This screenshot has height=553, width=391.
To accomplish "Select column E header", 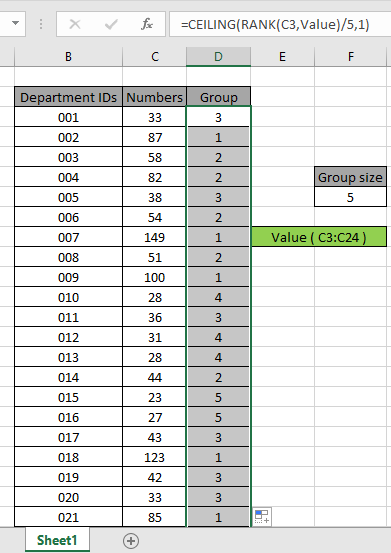I will point(282,56).
